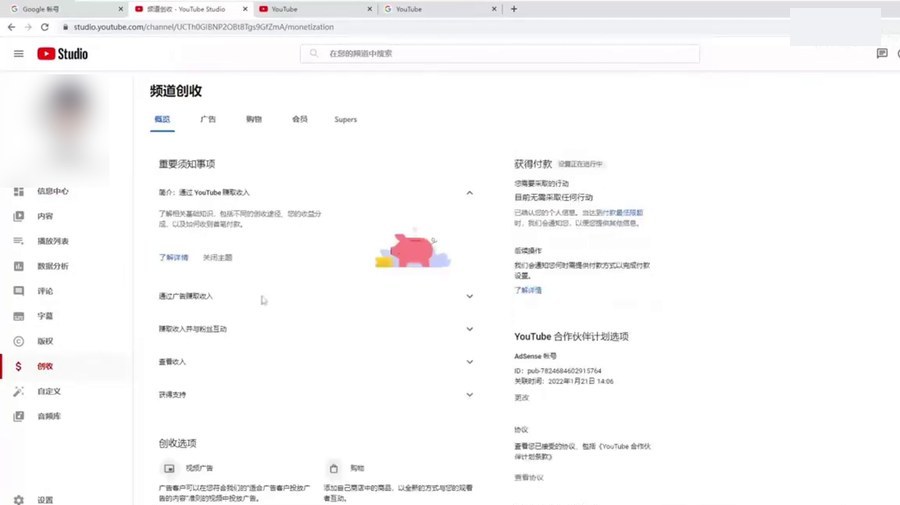Expand the 获得支持 section
900x505 pixels.
point(470,395)
